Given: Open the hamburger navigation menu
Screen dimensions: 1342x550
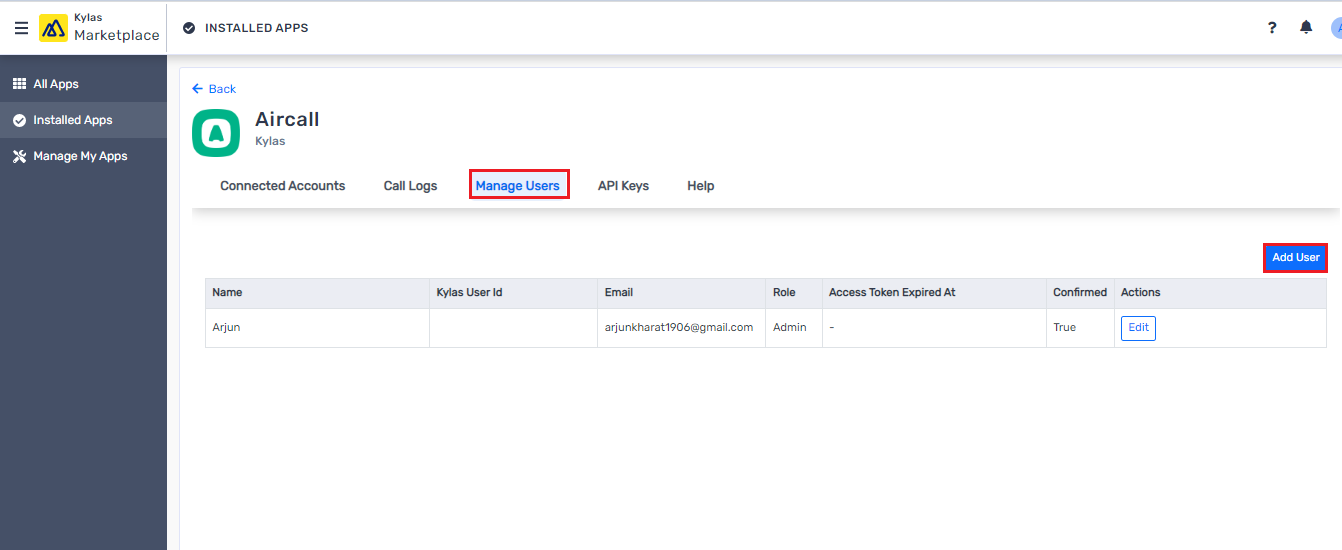Looking at the screenshot, I should [x=21, y=28].
